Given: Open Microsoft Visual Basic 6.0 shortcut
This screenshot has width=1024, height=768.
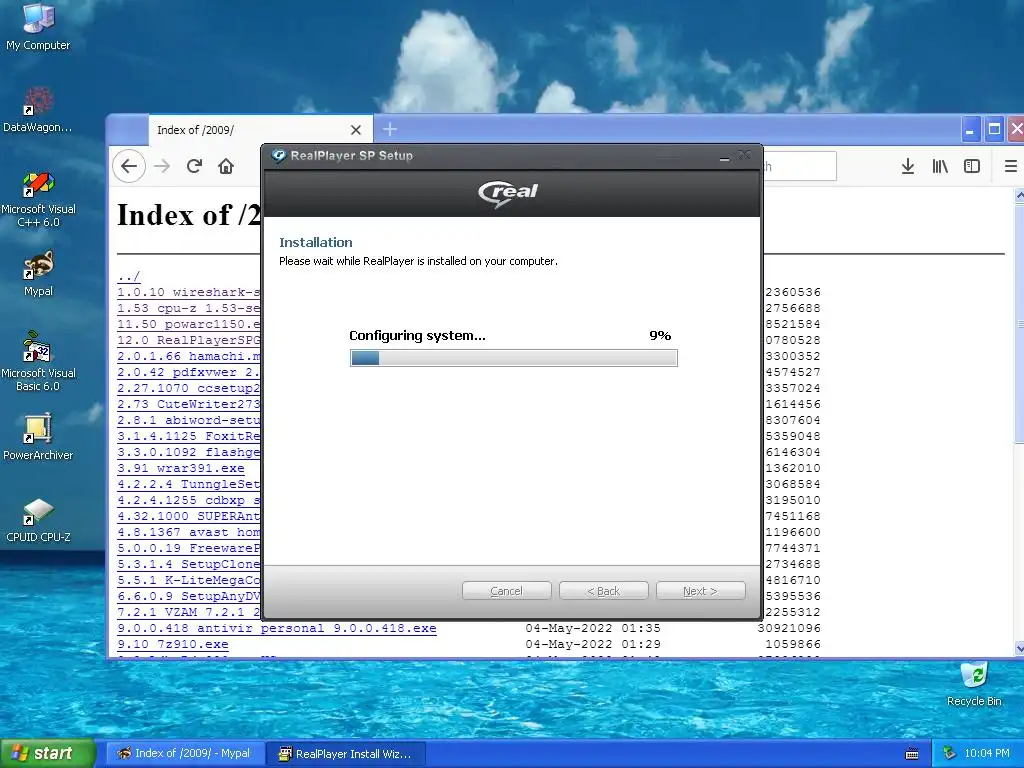Looking at the screenshot, I should (38, 361).
